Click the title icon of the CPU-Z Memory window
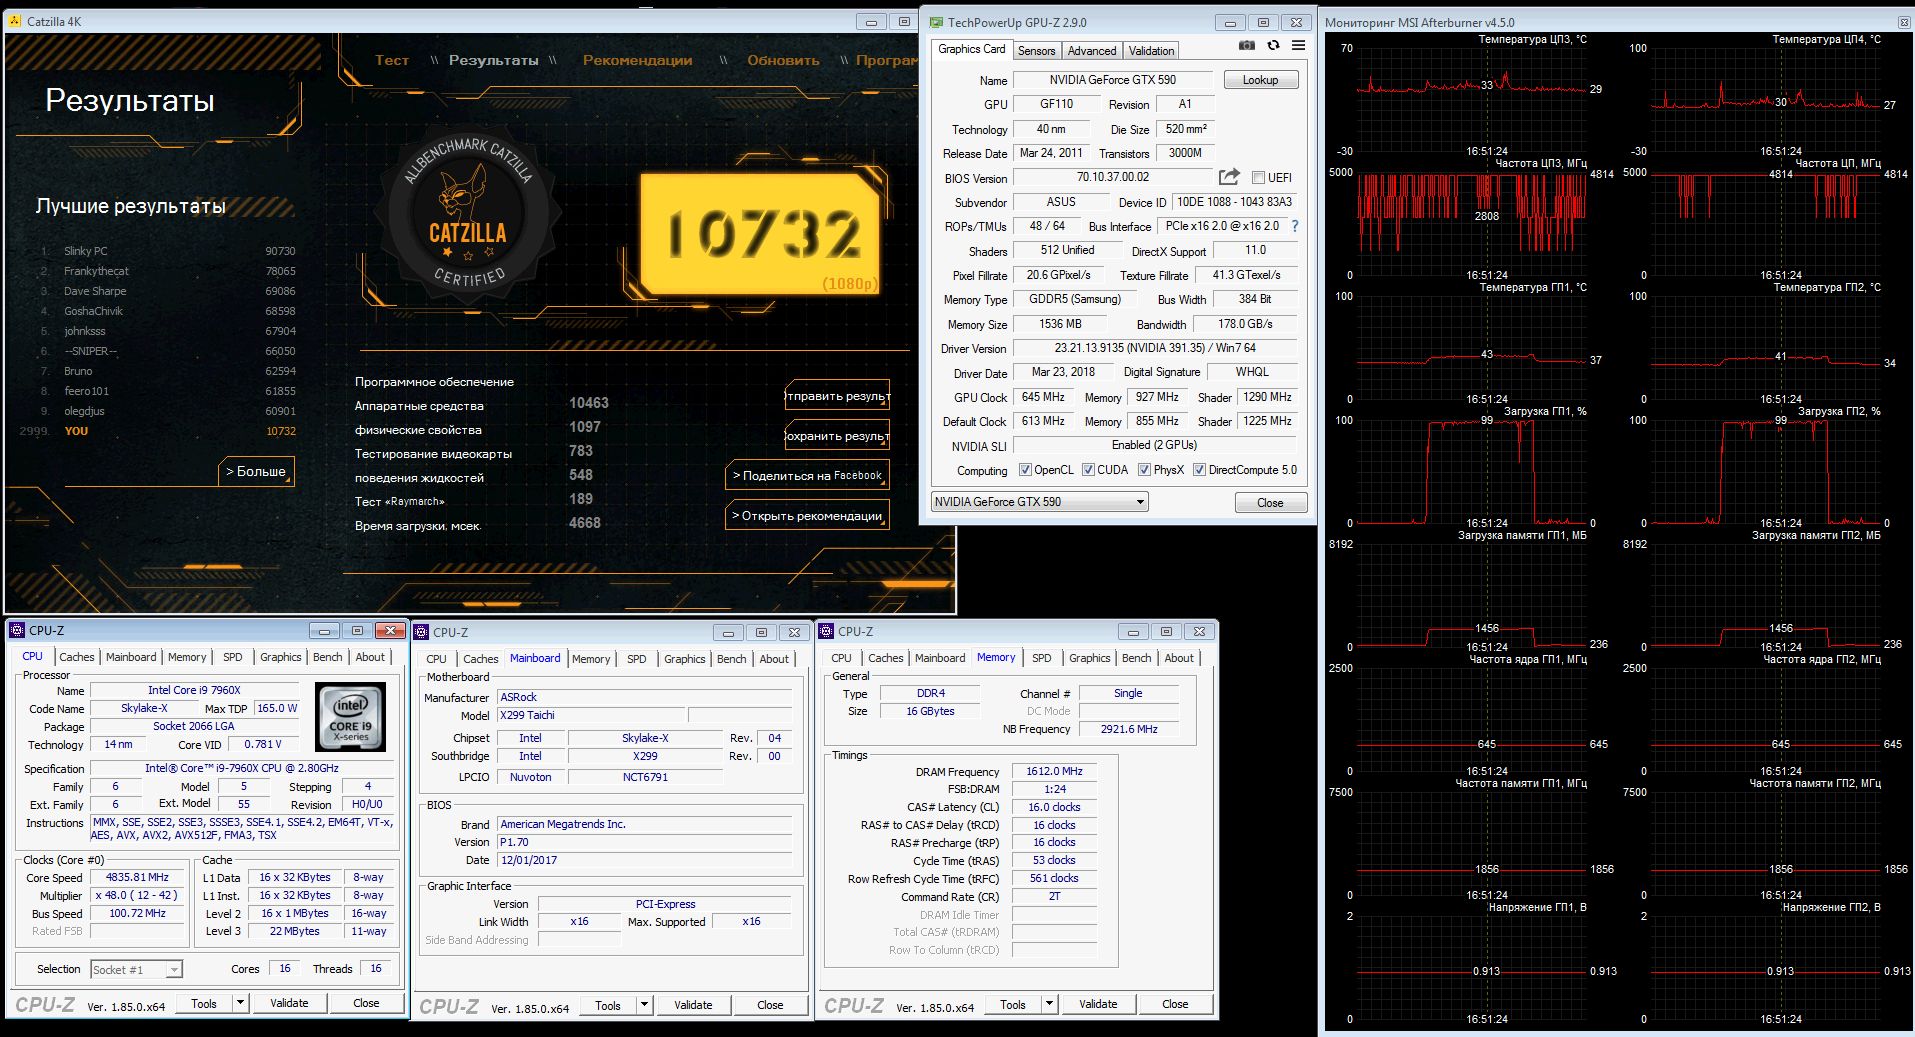This screenshot has width=1915, height=1037. [826, 631]
